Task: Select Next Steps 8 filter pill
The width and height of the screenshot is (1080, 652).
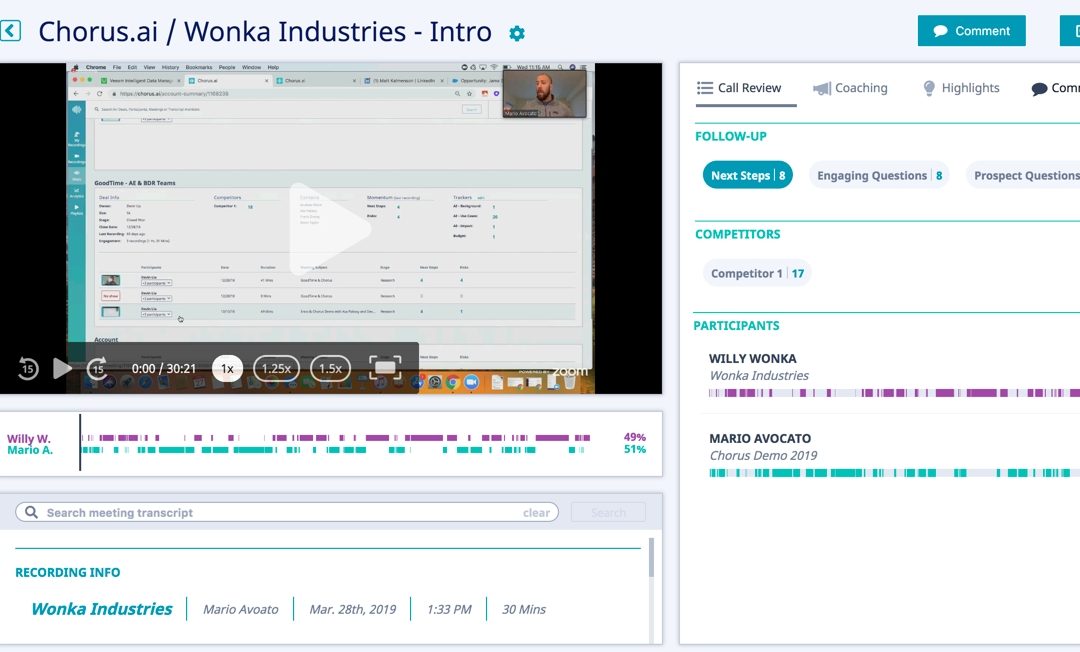Action: (747, 176)
